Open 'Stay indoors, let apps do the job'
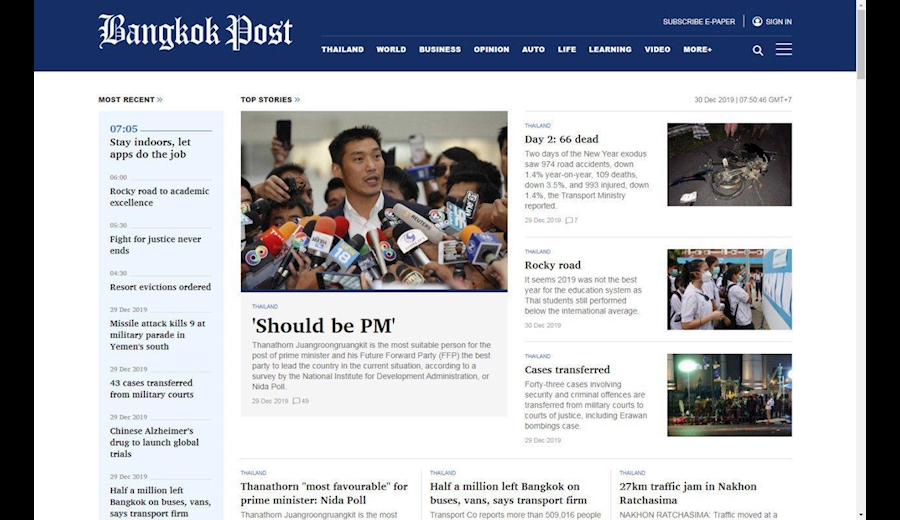This screenshot has width=900, height=520. point(150,148)
